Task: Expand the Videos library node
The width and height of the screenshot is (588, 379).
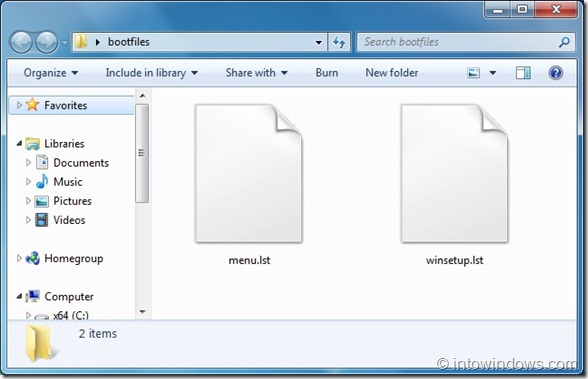Action: pyautogui.click(x=28, y=220)
